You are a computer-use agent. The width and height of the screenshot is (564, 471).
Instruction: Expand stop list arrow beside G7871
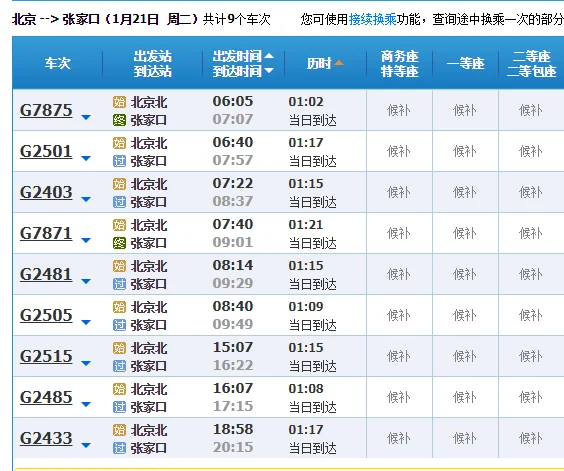tap(86, 240)
